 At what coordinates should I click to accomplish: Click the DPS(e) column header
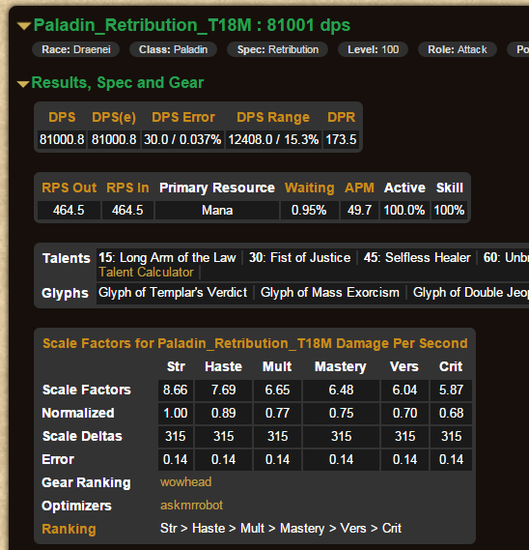[x=114, y=117]
